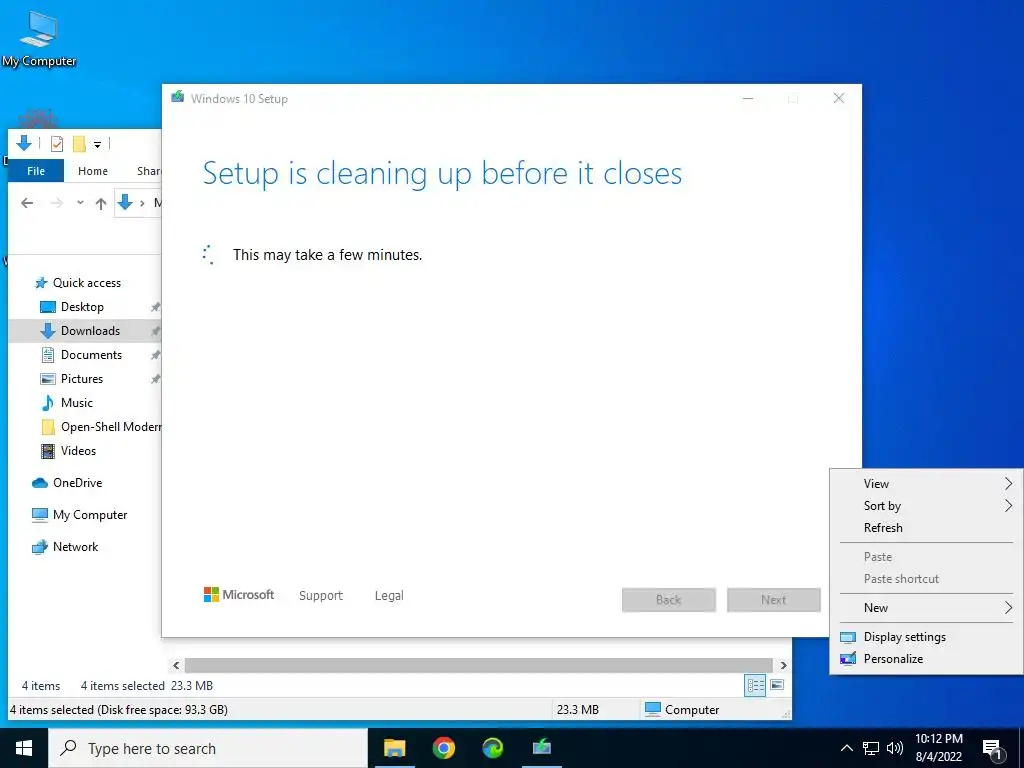This screenshot has width=1024, height=768.
Task: Open recent locations dropdown arrow
Action: point(80,202)
